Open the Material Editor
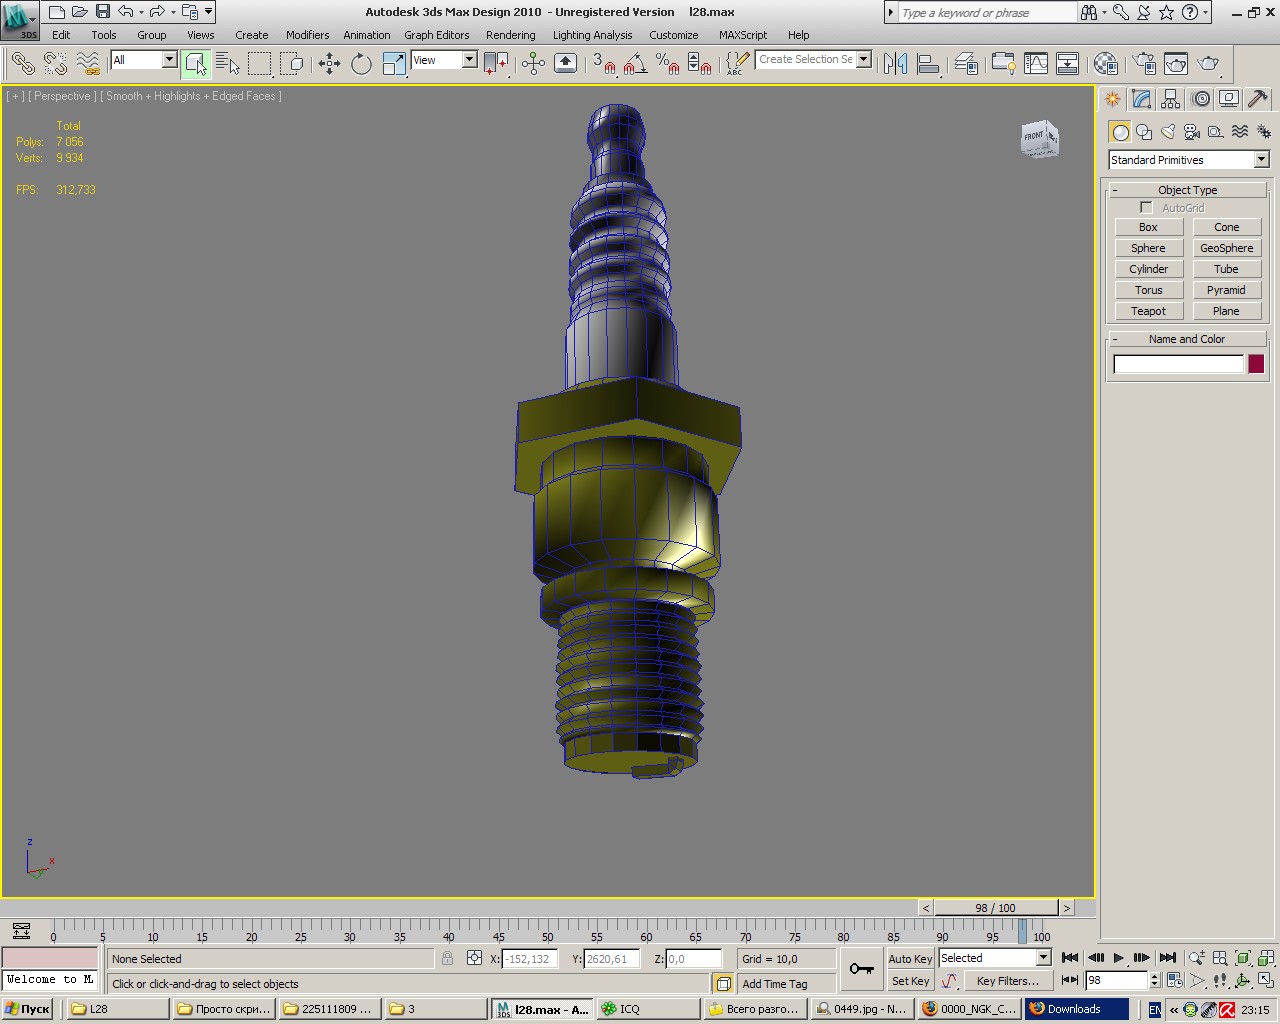This screenshot has height=1024, width=1280. click(x=1105, y=64)
